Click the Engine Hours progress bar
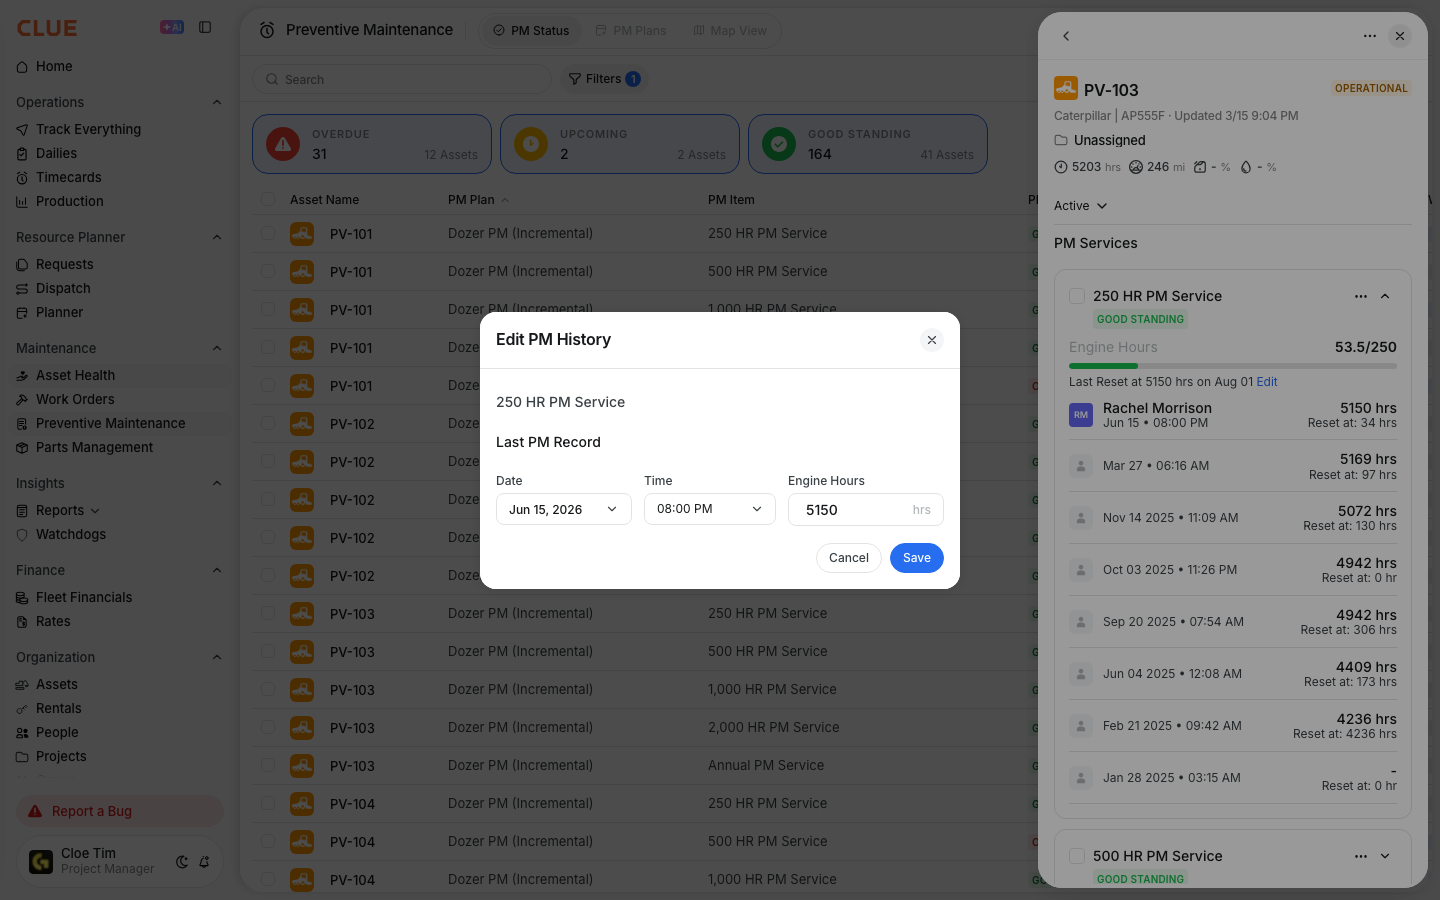 (x=1233, y=366)
